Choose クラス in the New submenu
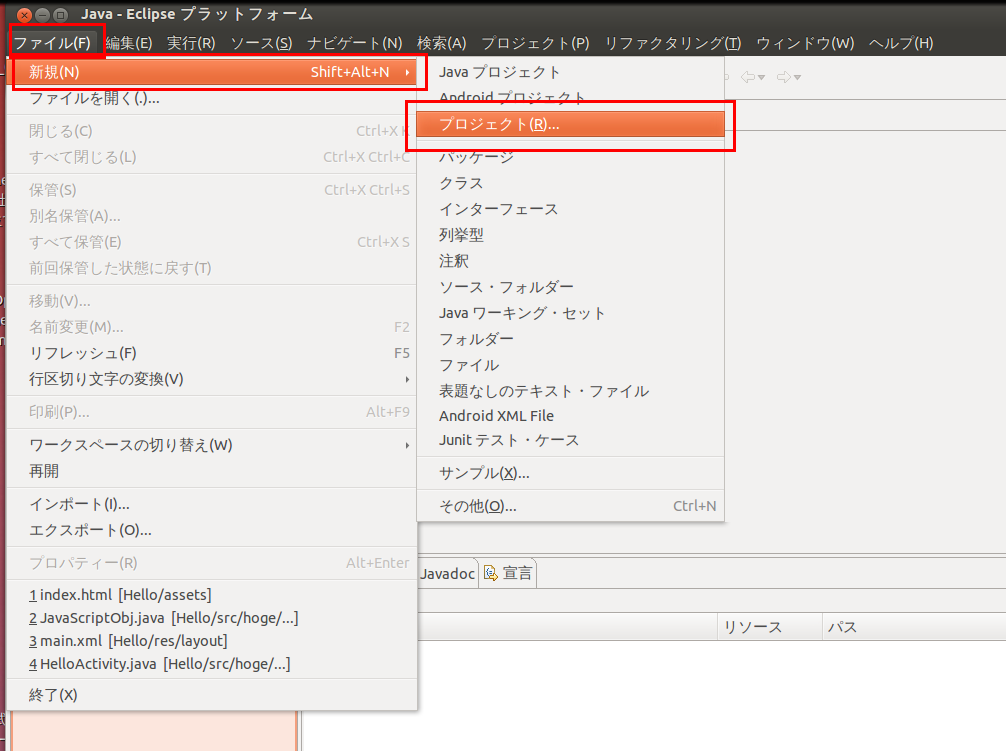This screenshot has height=751, width=1006. [570, 183]
